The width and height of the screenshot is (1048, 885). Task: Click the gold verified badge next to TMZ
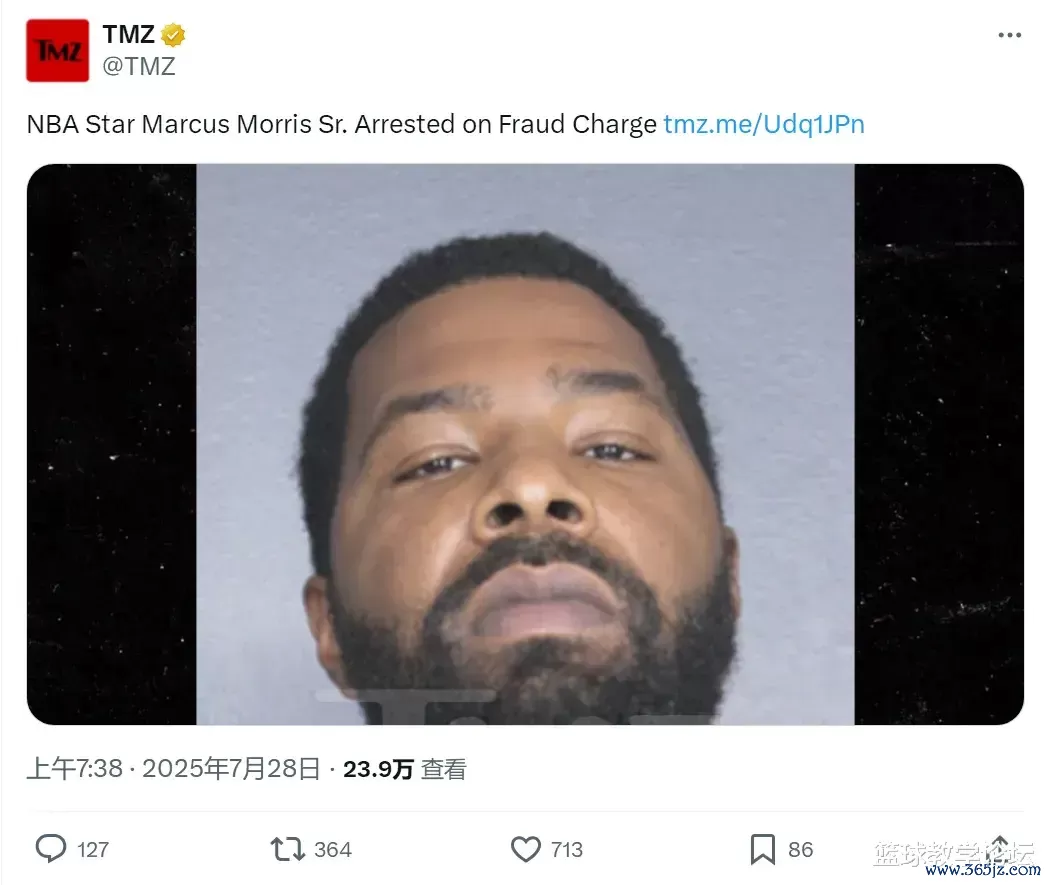[x=173, y=35]
